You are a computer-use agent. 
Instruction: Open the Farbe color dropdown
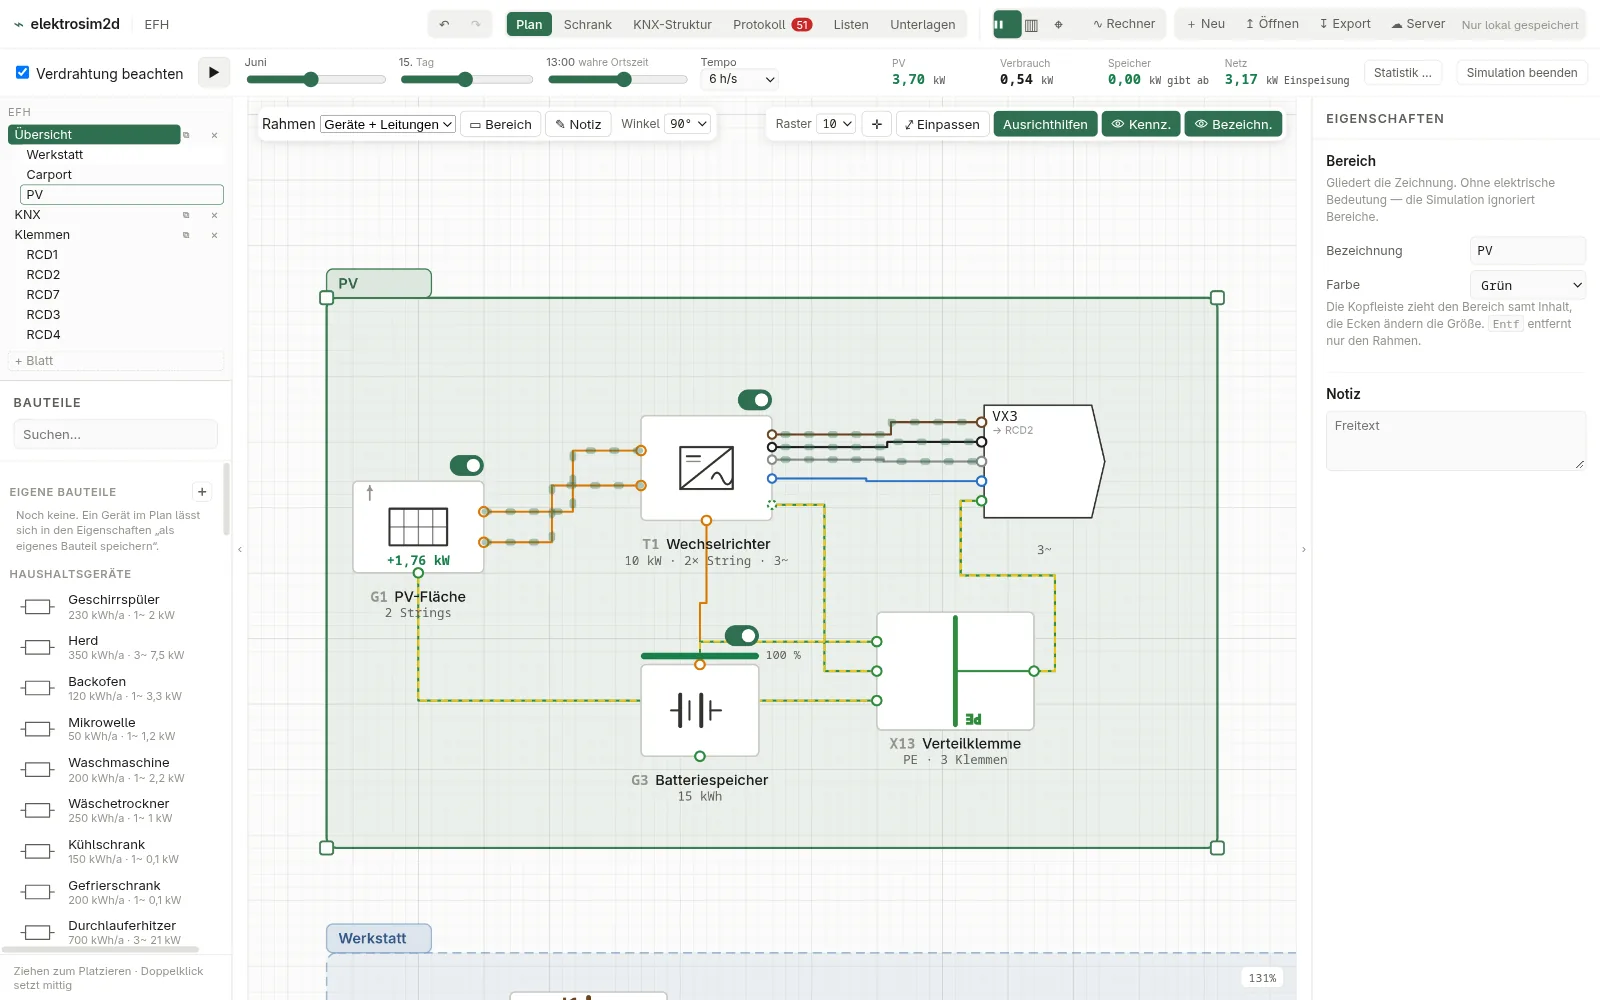(x=1528, y=285)
